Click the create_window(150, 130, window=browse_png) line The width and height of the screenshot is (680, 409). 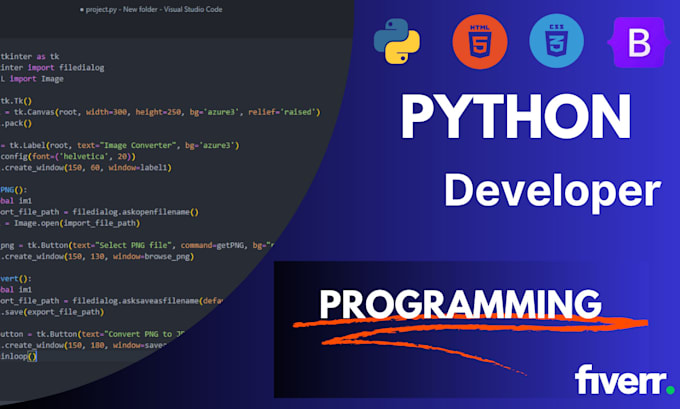97,257
